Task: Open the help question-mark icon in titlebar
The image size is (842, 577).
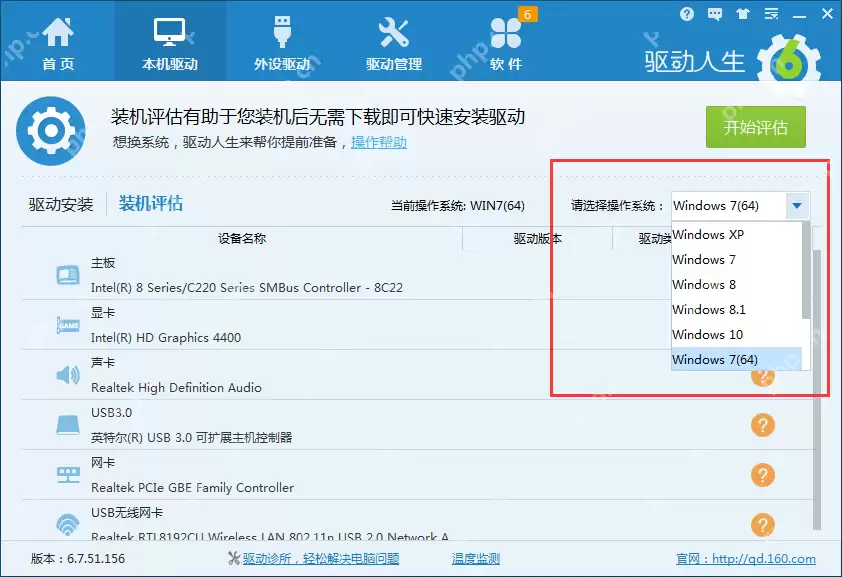Action: click(687, 14)
